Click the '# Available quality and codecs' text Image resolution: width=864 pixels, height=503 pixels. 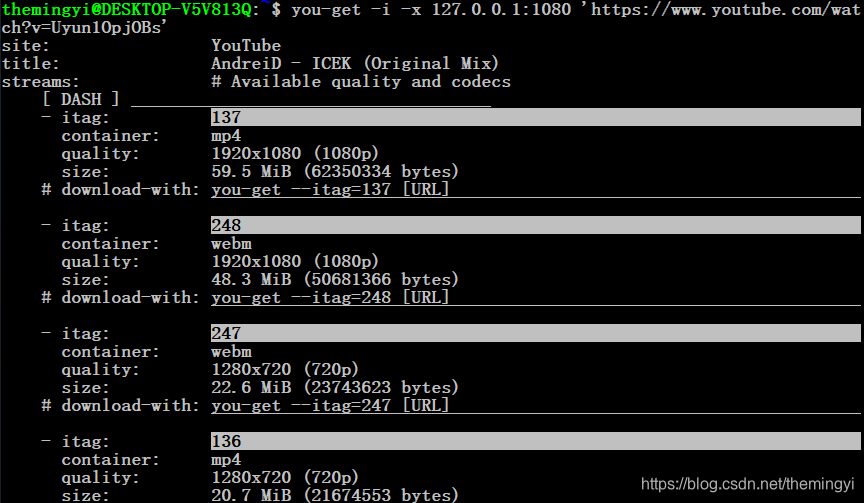[361, 82]
